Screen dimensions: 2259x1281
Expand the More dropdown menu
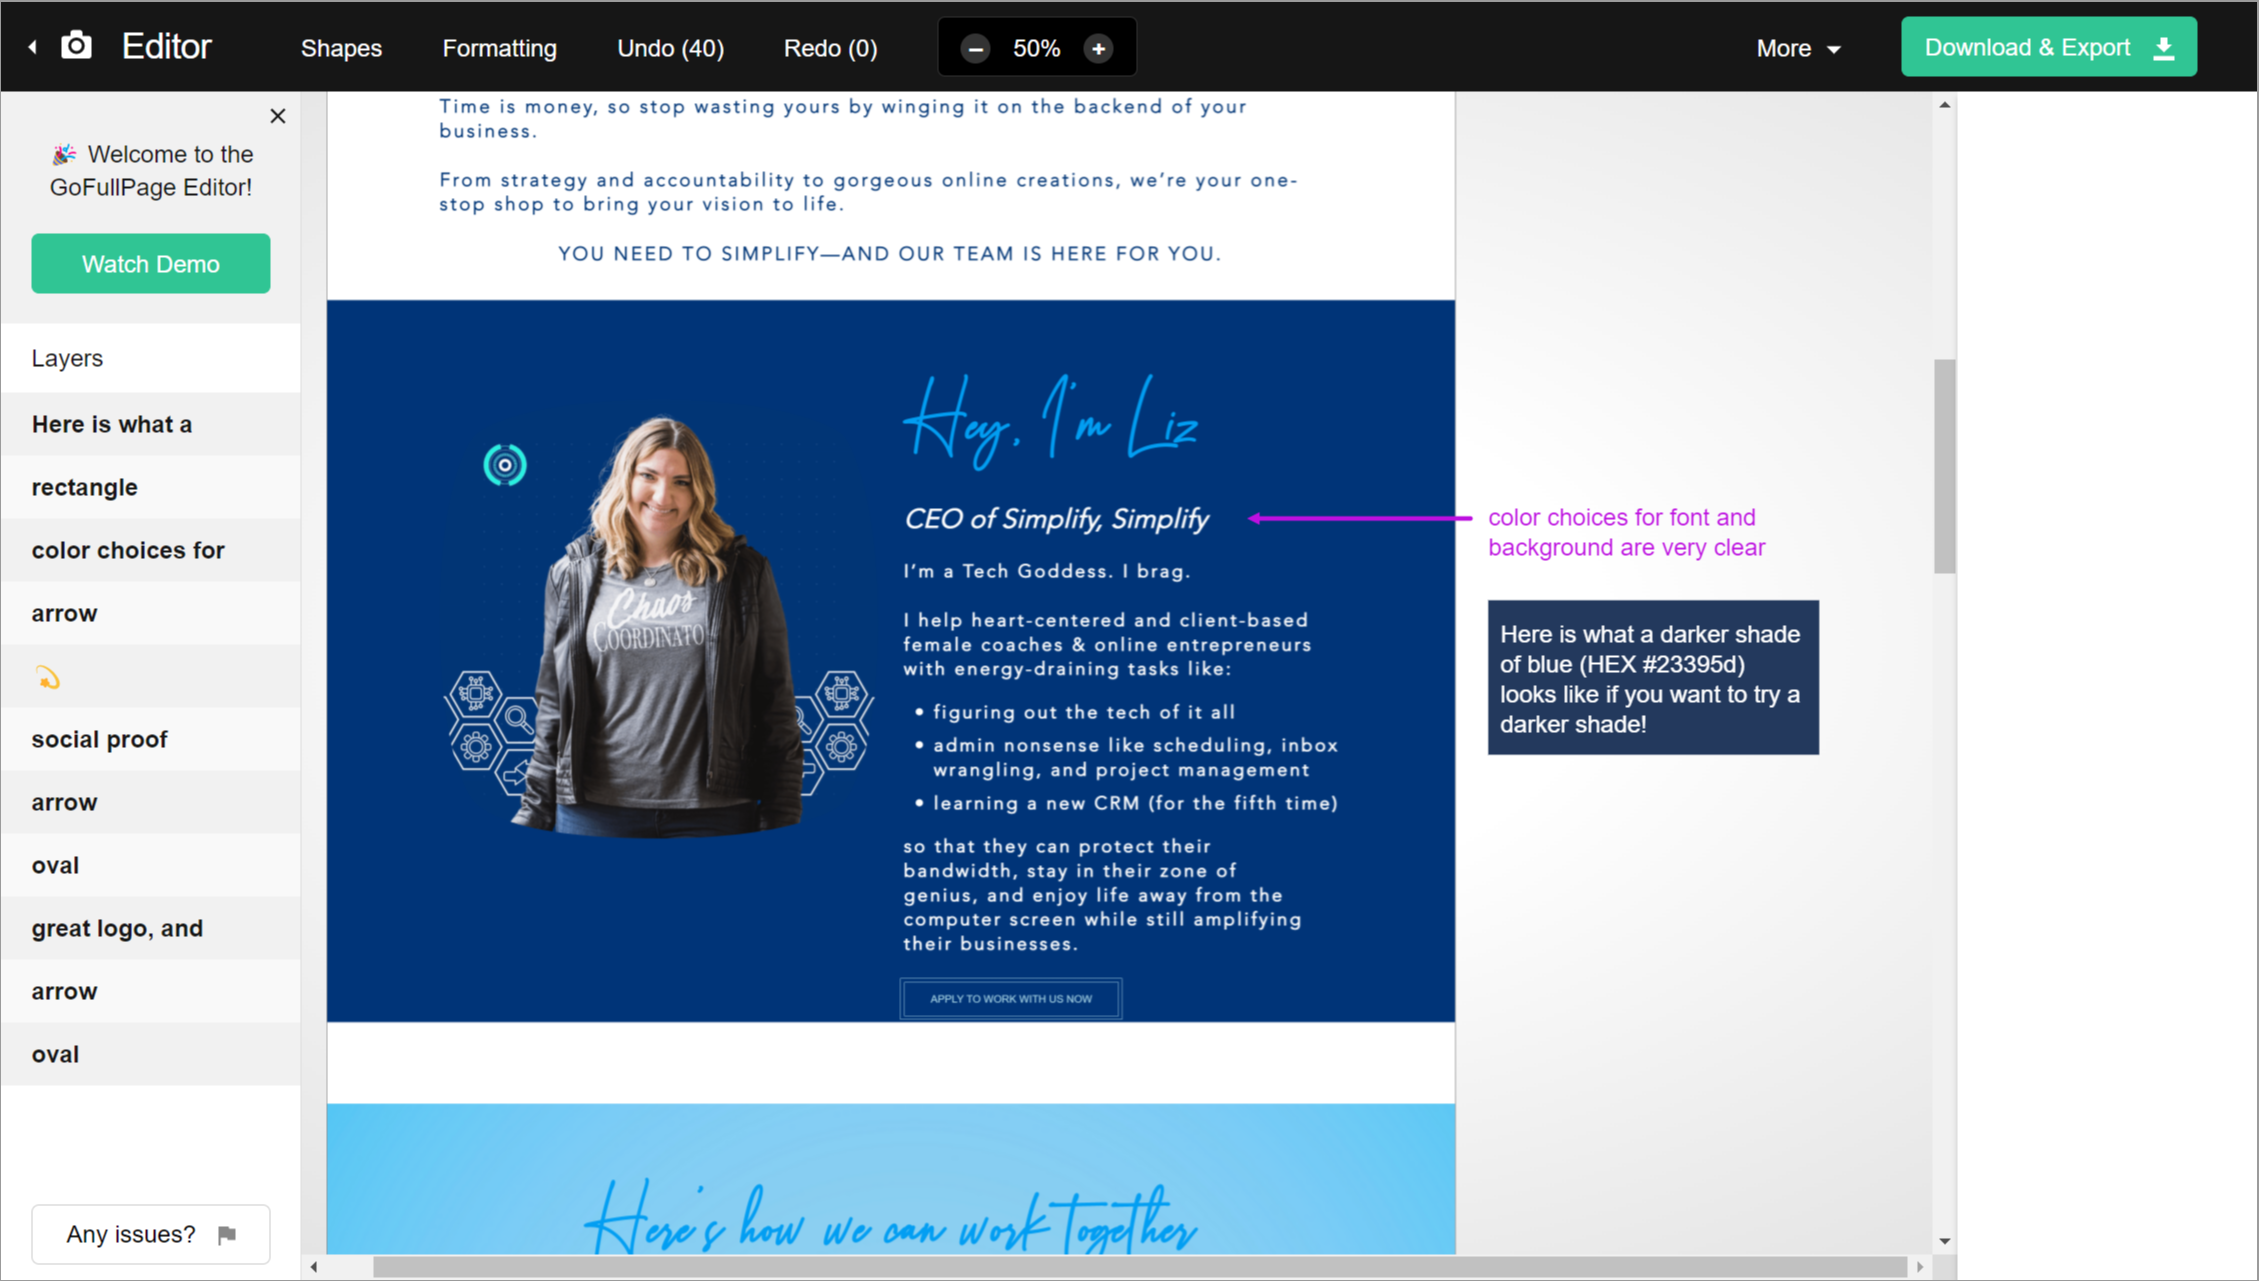point(1797,48)
